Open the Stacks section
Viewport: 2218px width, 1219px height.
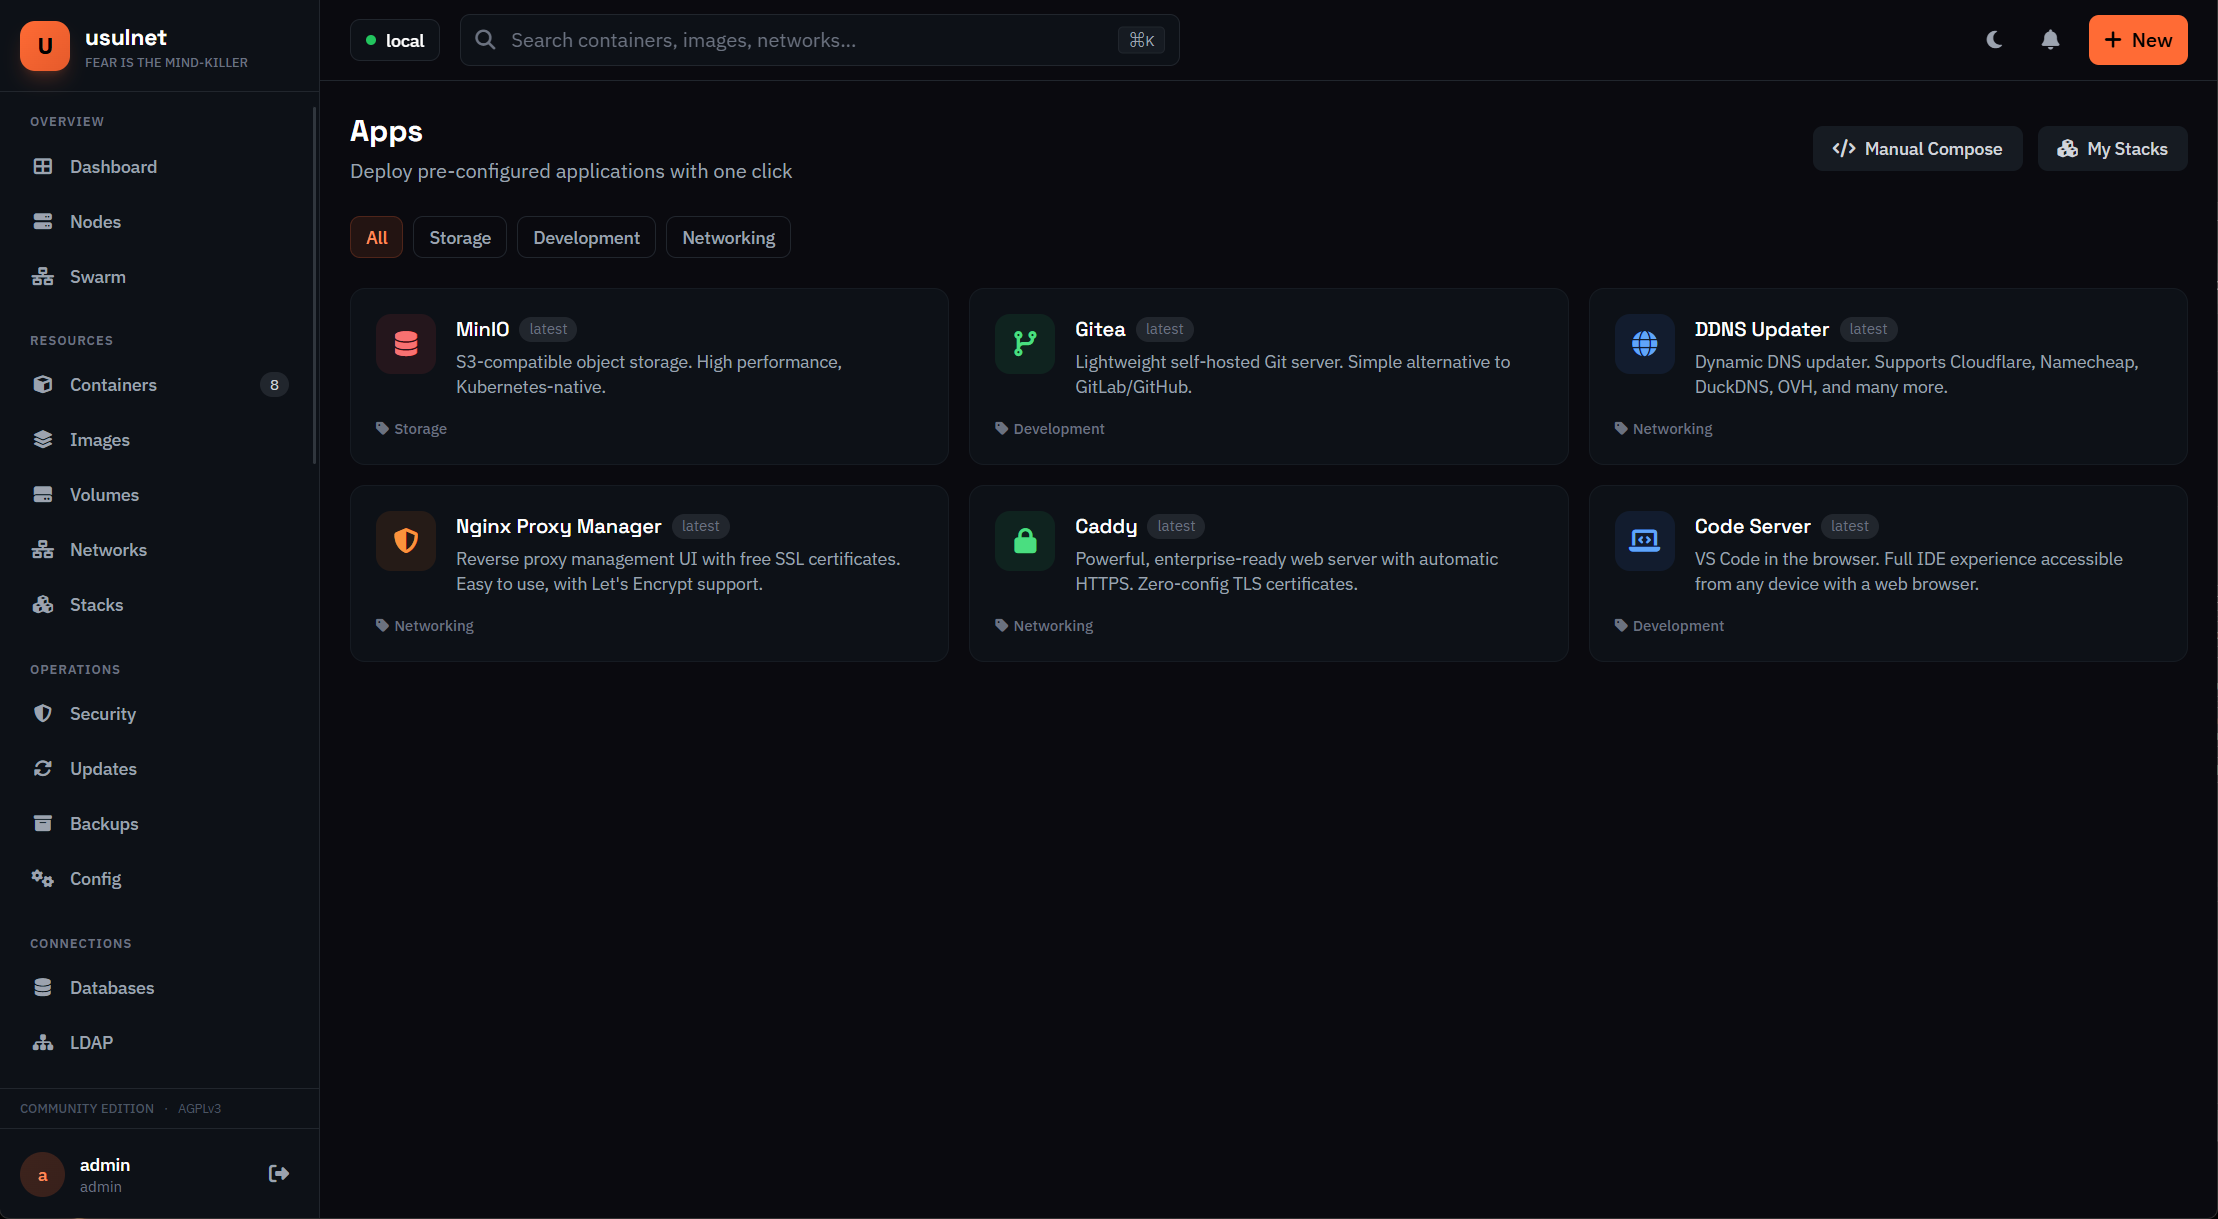point(96,604)
